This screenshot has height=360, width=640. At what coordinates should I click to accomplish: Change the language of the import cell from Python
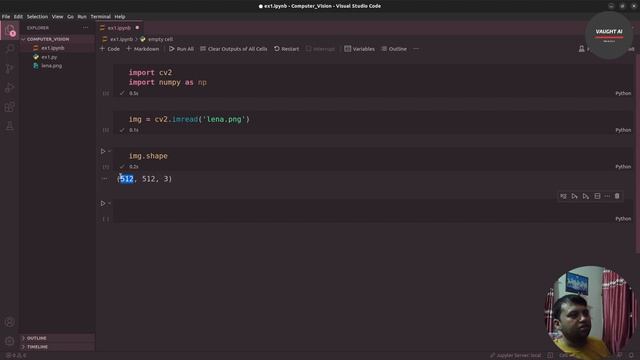[623, 93]
